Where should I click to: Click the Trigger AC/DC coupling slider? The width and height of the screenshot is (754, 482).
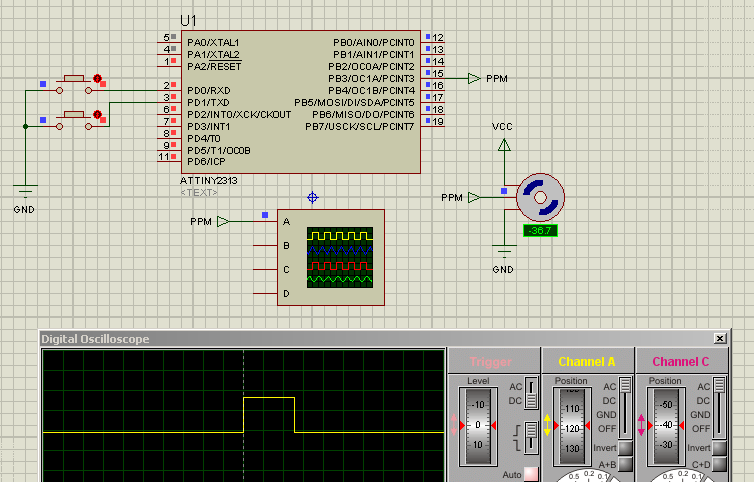pos(532,392)
